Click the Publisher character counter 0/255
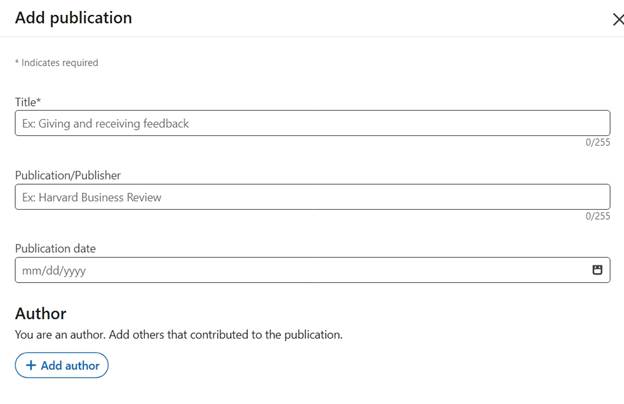 pyautogui.click(x=598, y=216)
